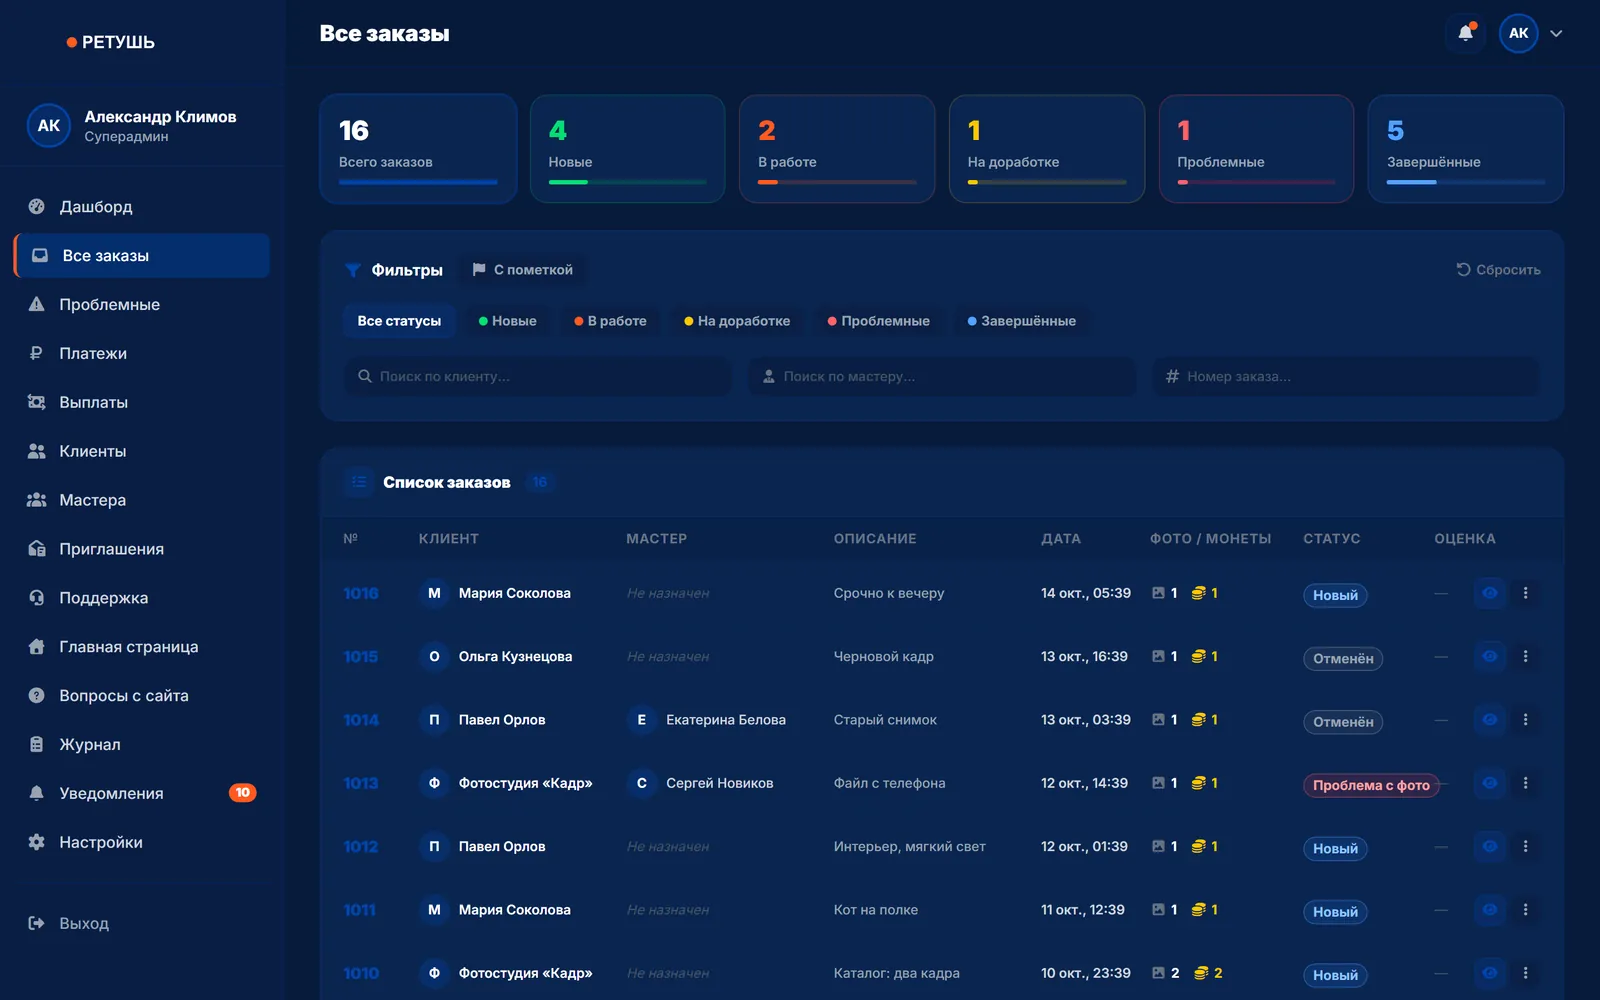Open the Платежи section
This screenshot has width=1600, height=1000.
[x=142, y=354]
